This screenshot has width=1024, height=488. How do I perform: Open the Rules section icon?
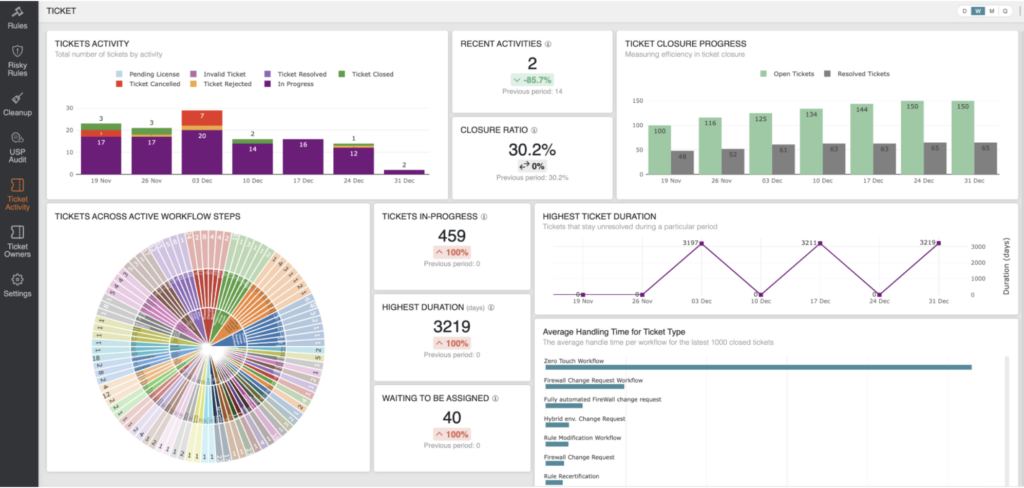(17, 12)
